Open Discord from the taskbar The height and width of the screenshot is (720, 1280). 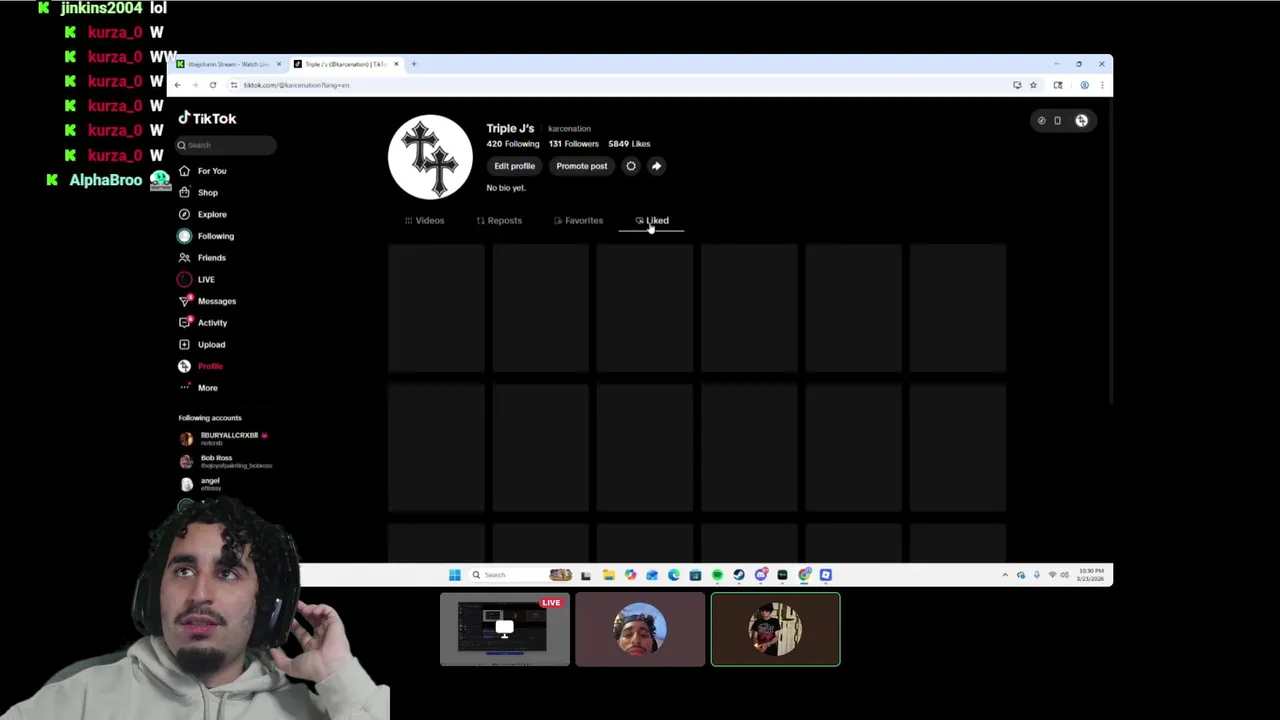(x=761, y=575)
